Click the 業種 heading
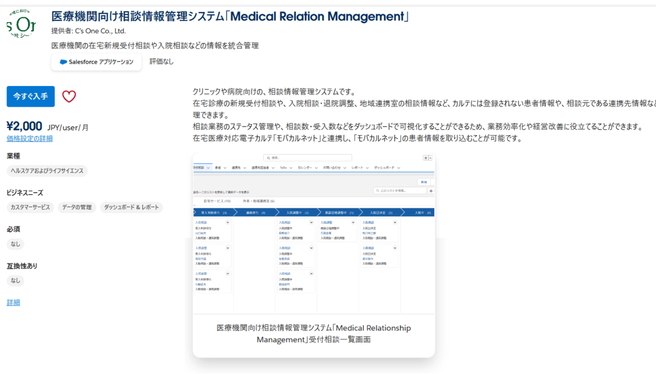The image size is (656, 374). (13, 156)
